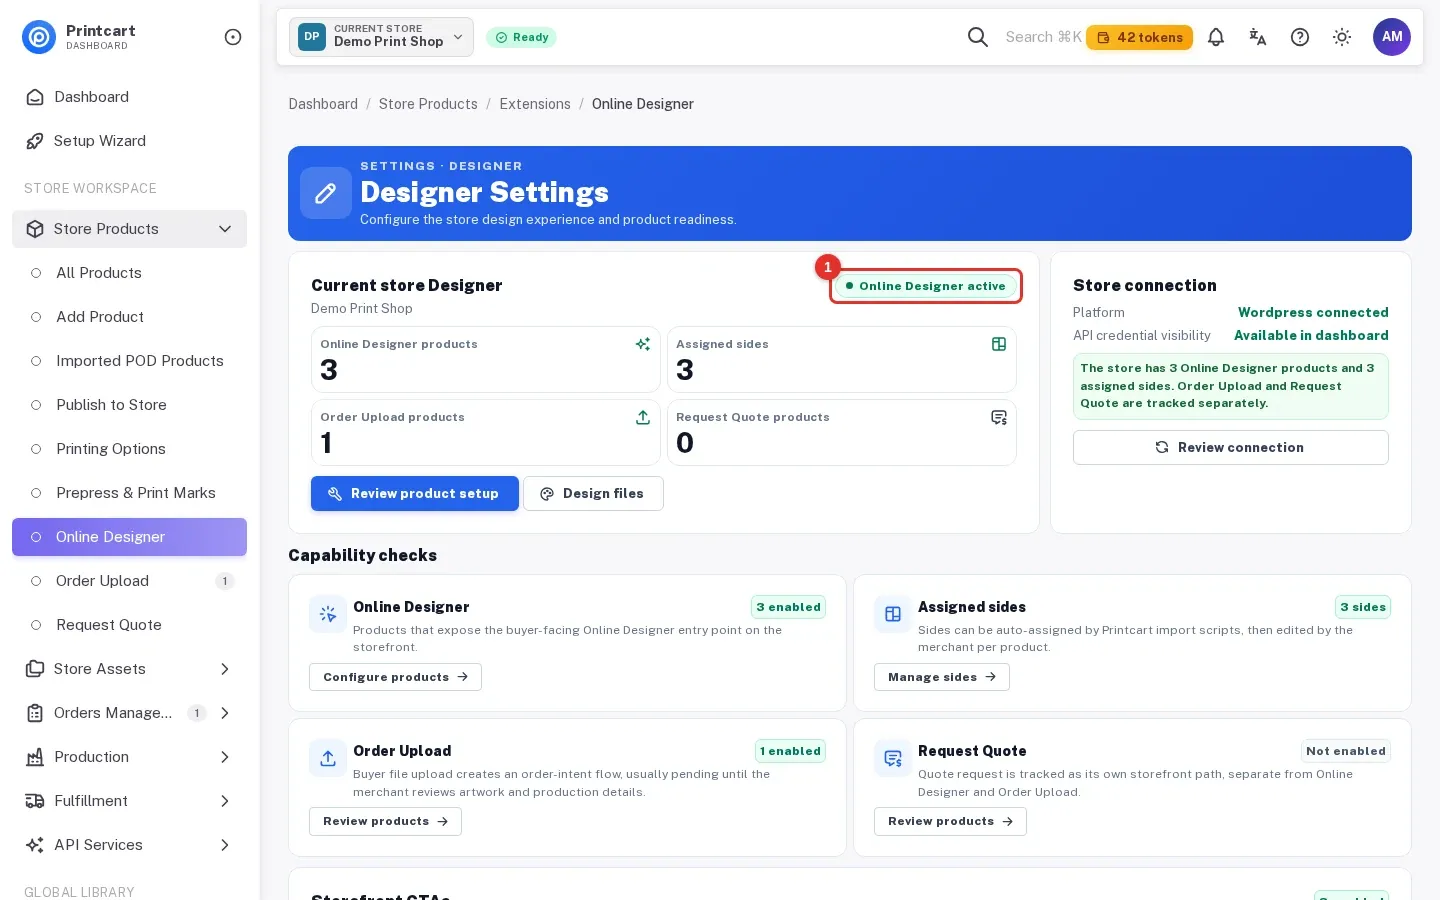Viewport: 1440px width, 900px height.
Task: Open the search magnifier icon
Action: (978, 37)
